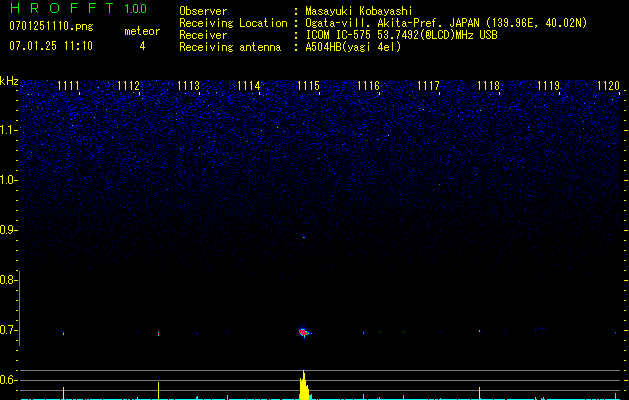The height and width of the screenshot is (400, 629).
Task: Select the 1111 time marker
Action: pos(69,87)
